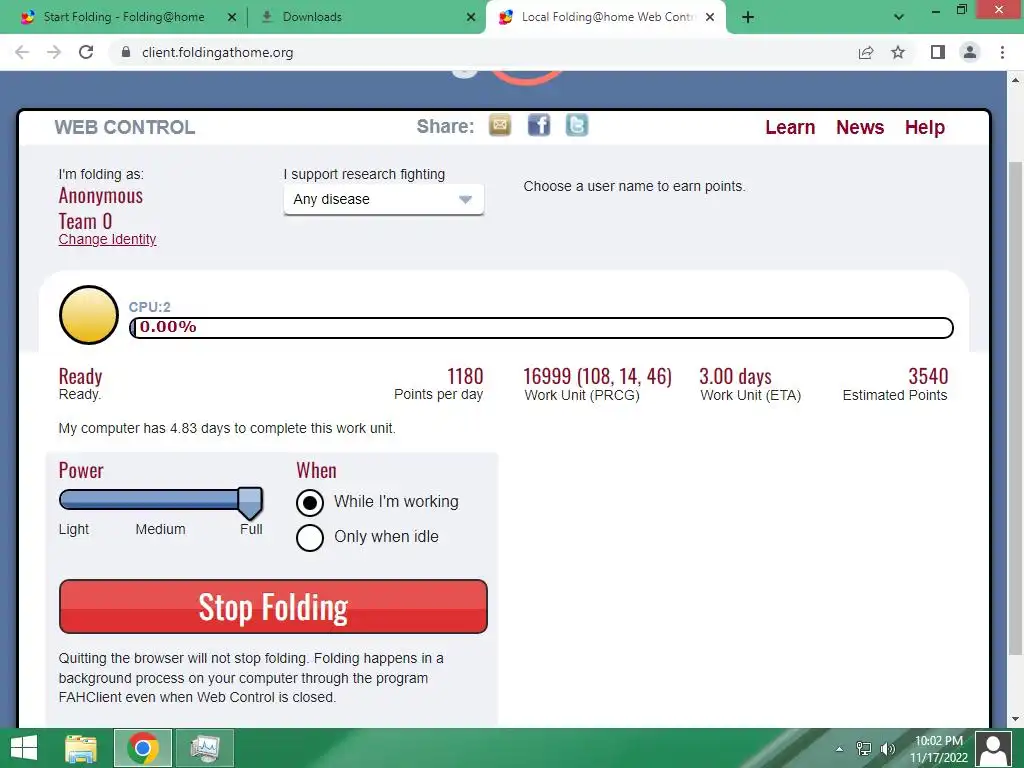Close the Downloads tab
Screen dimensions: 1024x768
tap(471, 17)
